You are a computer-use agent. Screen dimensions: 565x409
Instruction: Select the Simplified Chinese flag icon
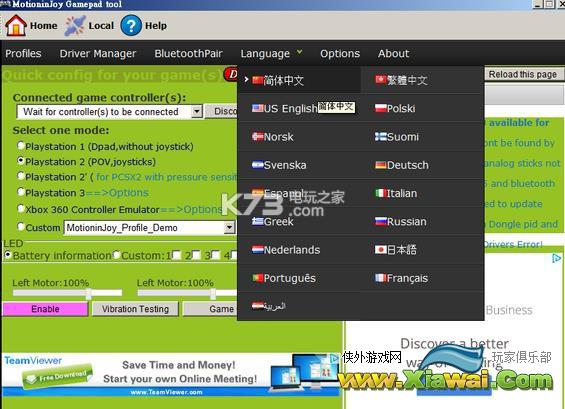257,80
